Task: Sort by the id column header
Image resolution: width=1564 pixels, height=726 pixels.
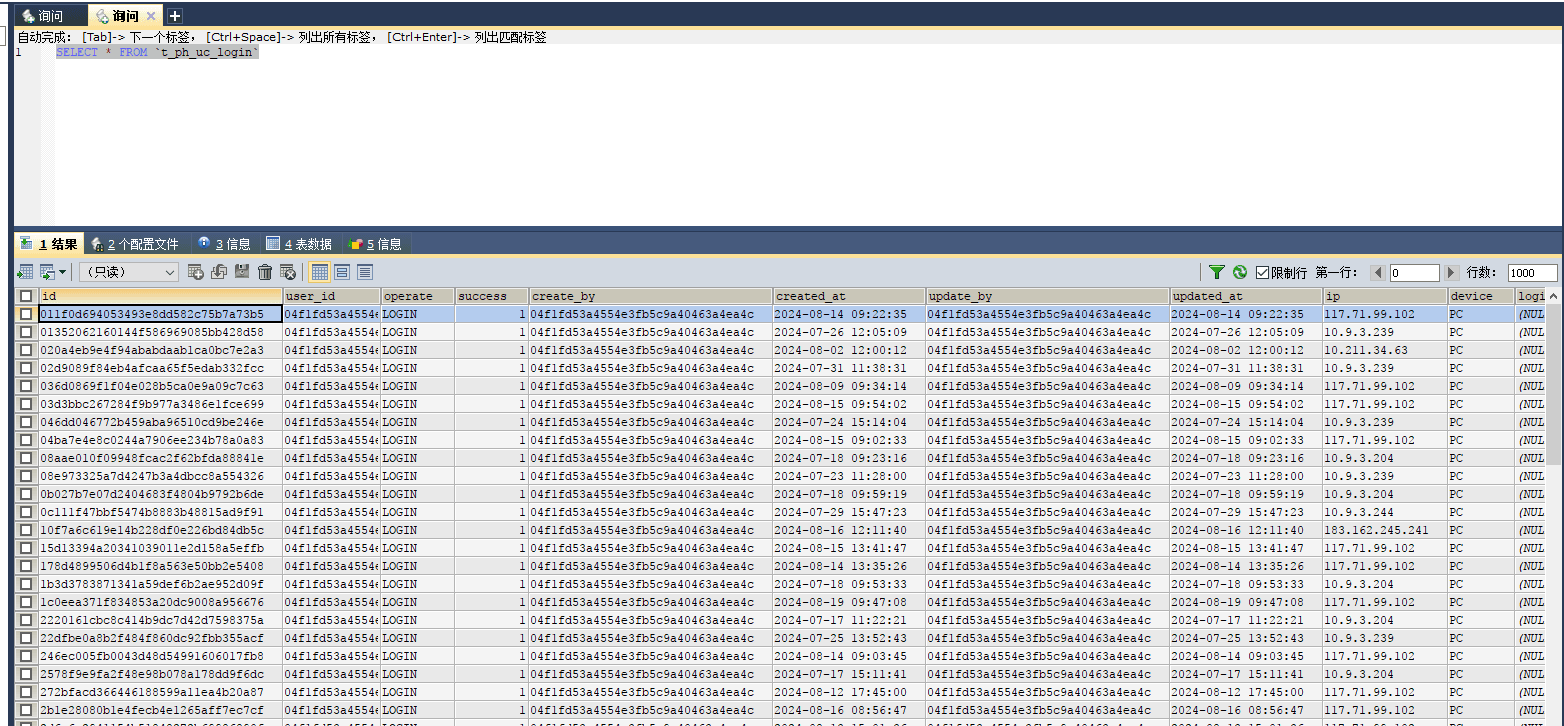Action: [x=161, y=296]
